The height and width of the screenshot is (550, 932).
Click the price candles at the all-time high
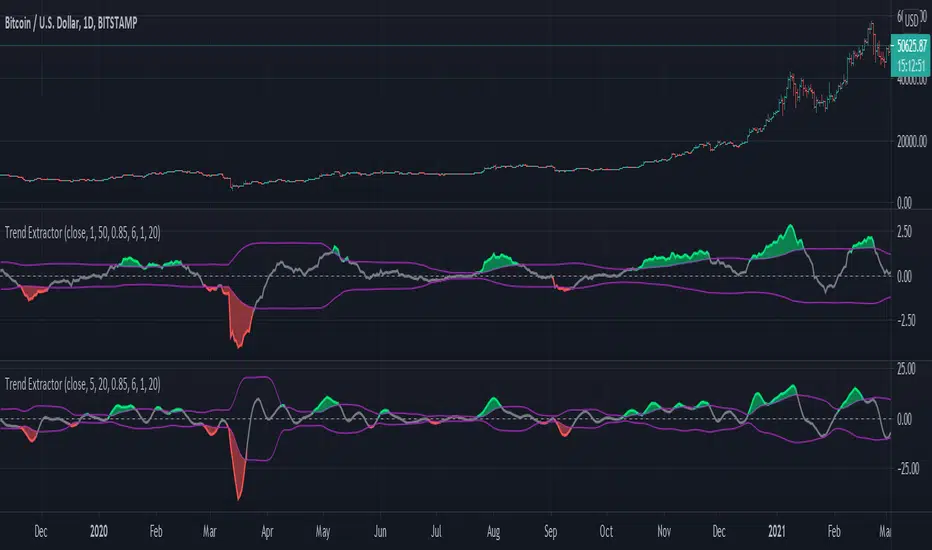coord(871,29)
